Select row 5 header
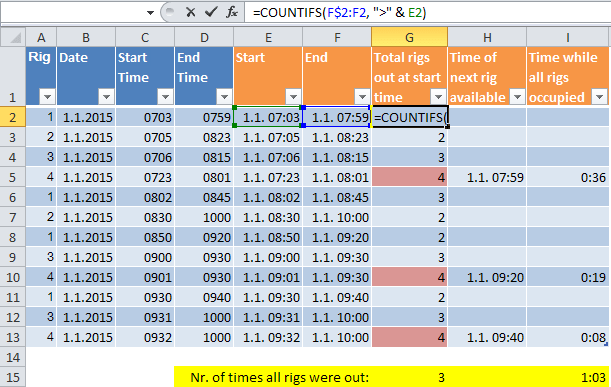Screen dimensions: 611x387 [13, 177]
